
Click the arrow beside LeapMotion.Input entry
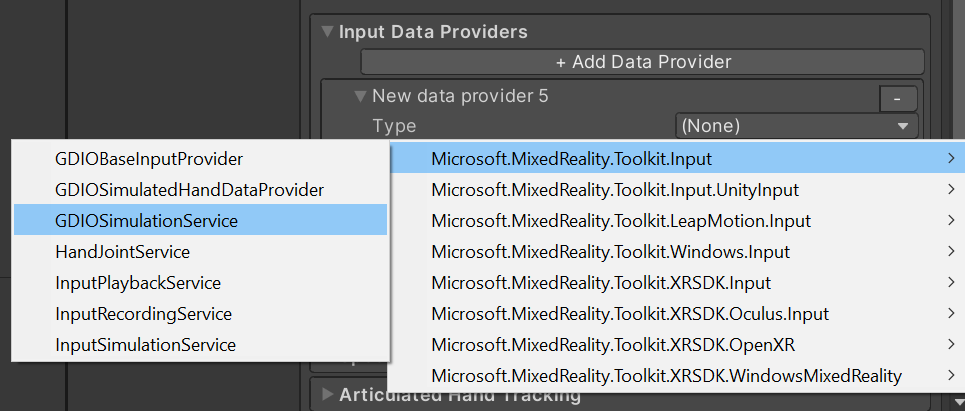(952, 220)
